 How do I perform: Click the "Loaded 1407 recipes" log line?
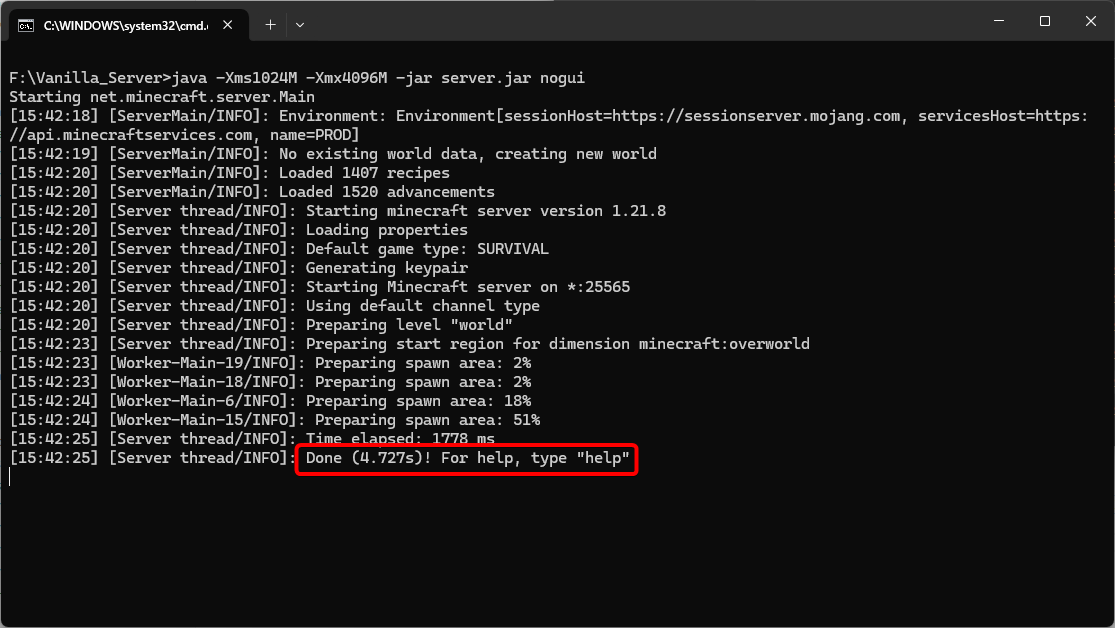(364, 173)
